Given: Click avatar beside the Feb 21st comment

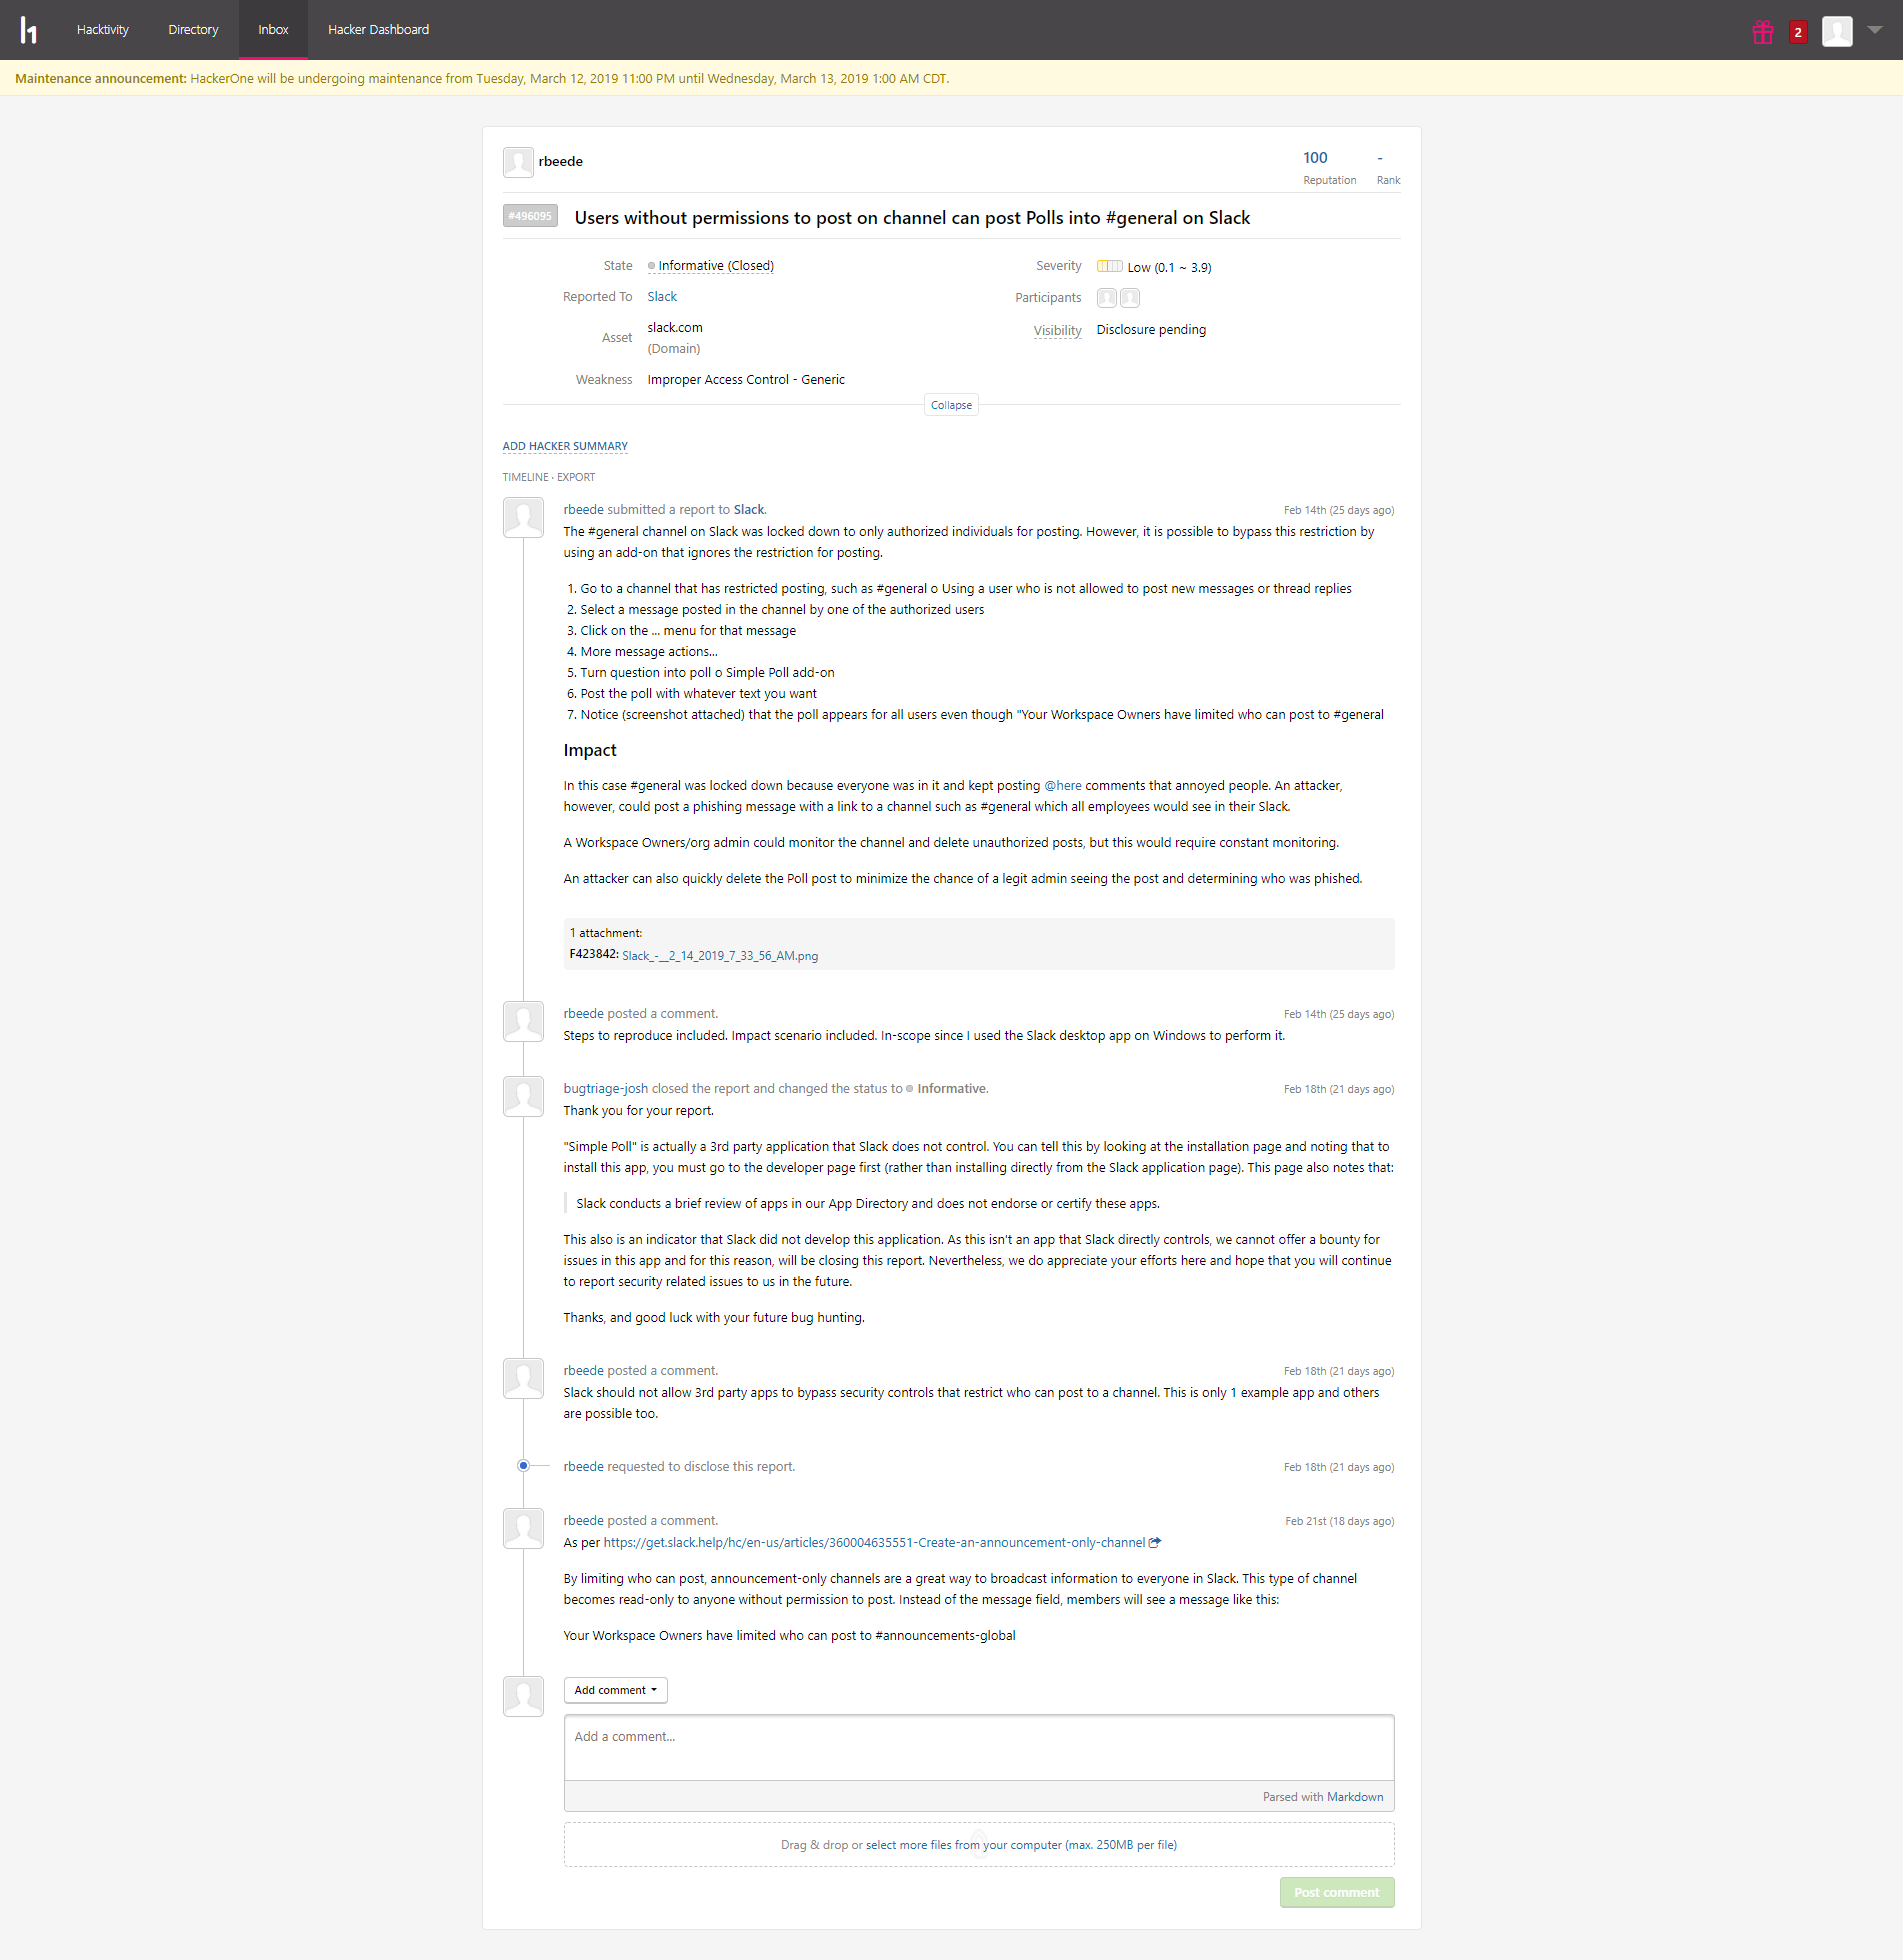Looking at the screenshot, I should pos(523,1528).
